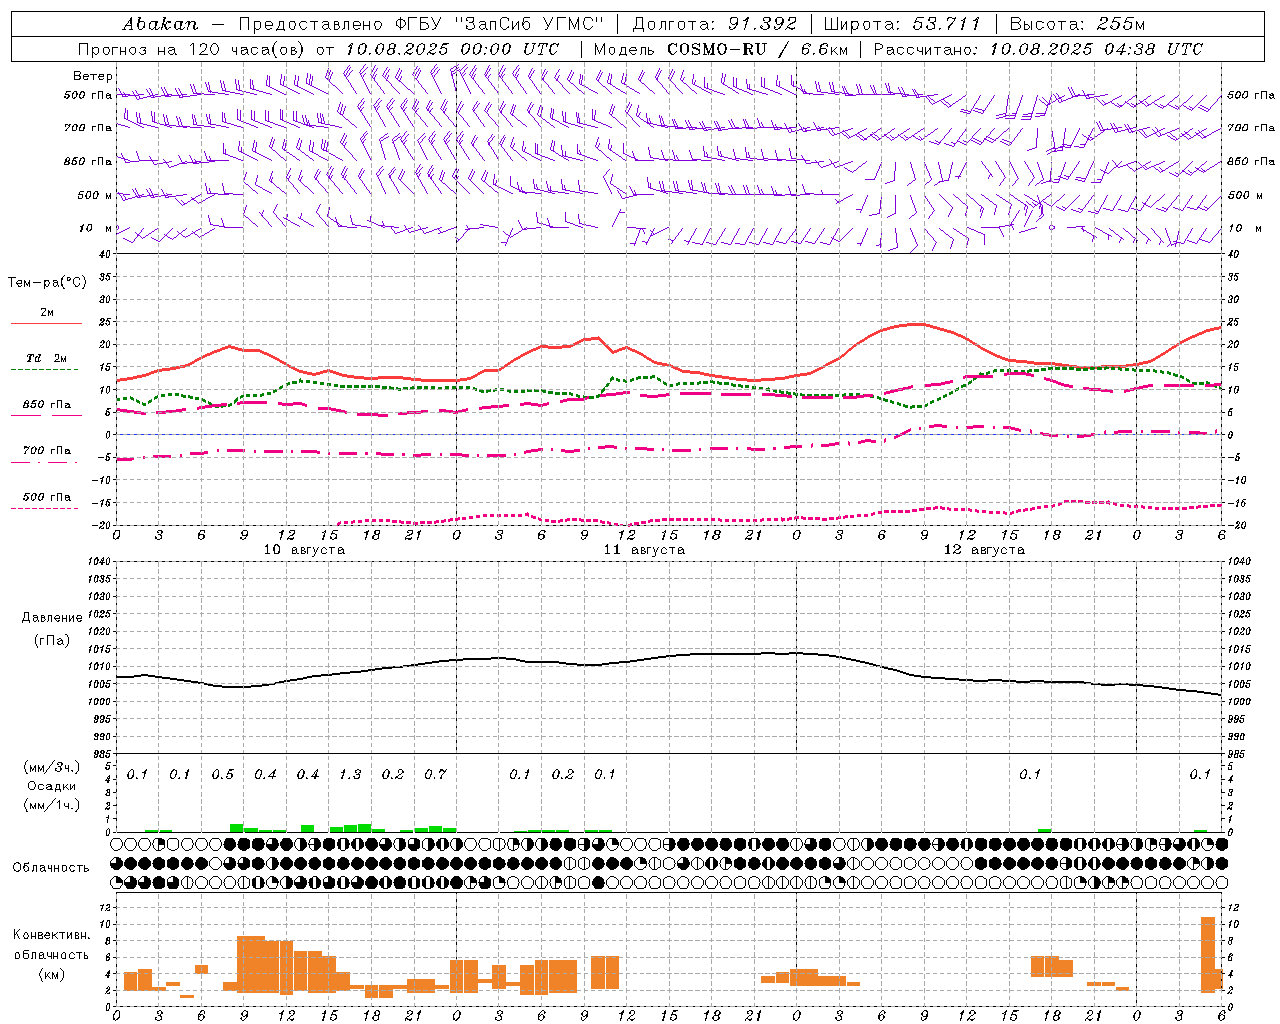
Task: Click the "Конвективн." convective cloud label
Action: [52, 935]
